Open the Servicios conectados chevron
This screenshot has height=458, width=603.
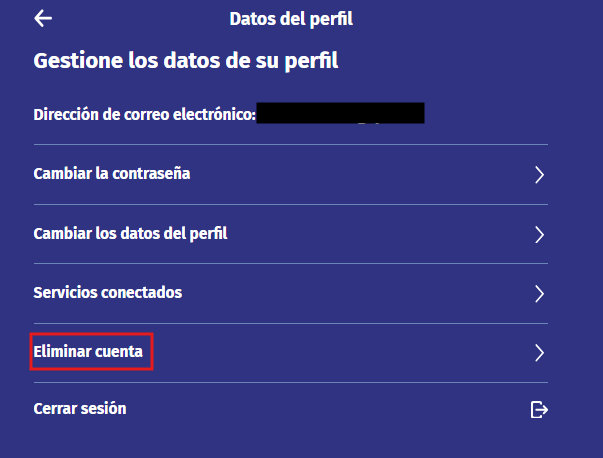(x=539, y=294)
